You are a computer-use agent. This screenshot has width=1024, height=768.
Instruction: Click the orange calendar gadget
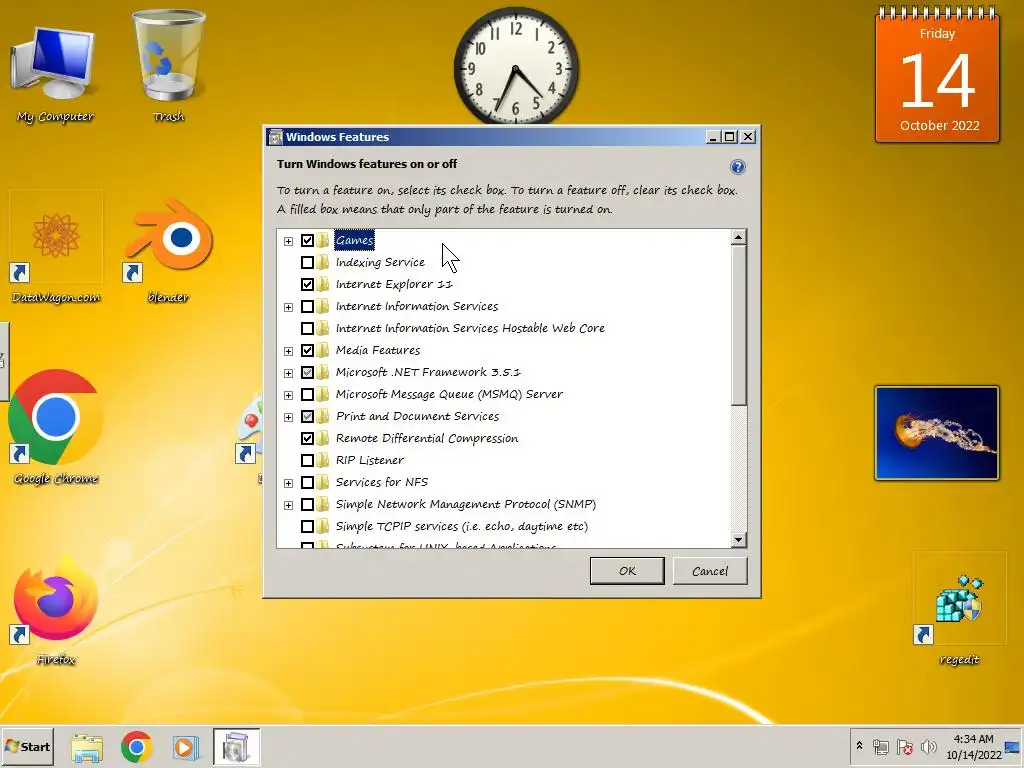tap(937, 75)
